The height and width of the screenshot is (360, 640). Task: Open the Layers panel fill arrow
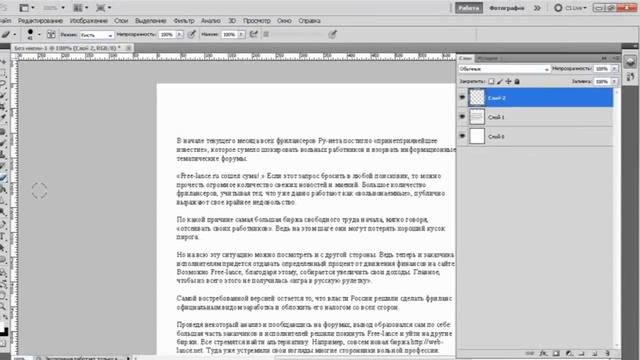click(614, 82)
